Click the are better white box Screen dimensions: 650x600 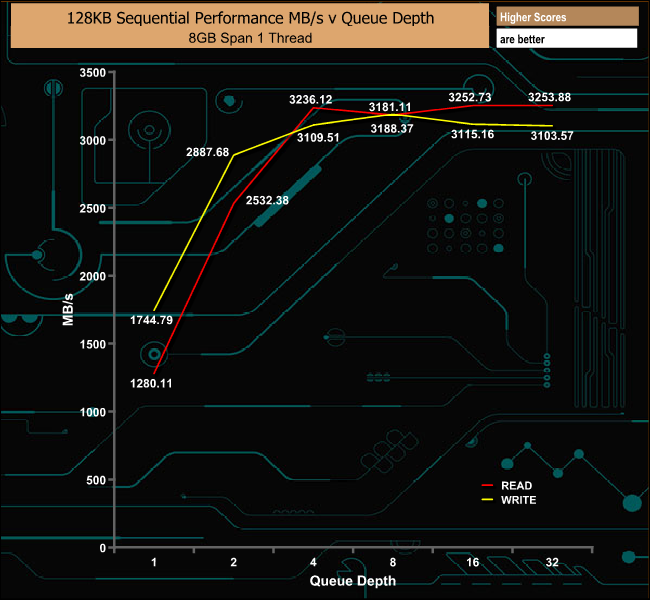[567, 39]
